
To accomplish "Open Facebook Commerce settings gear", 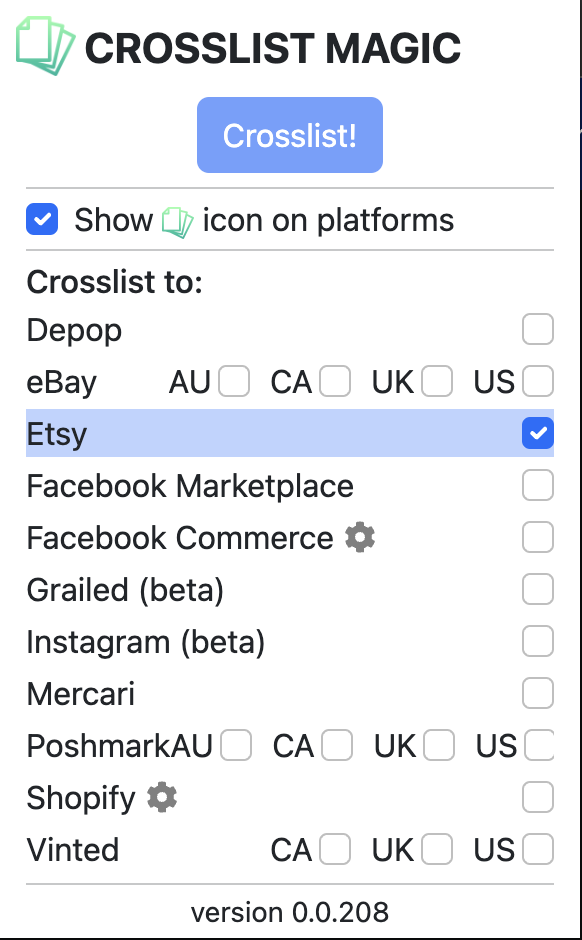I will point(358,537).
